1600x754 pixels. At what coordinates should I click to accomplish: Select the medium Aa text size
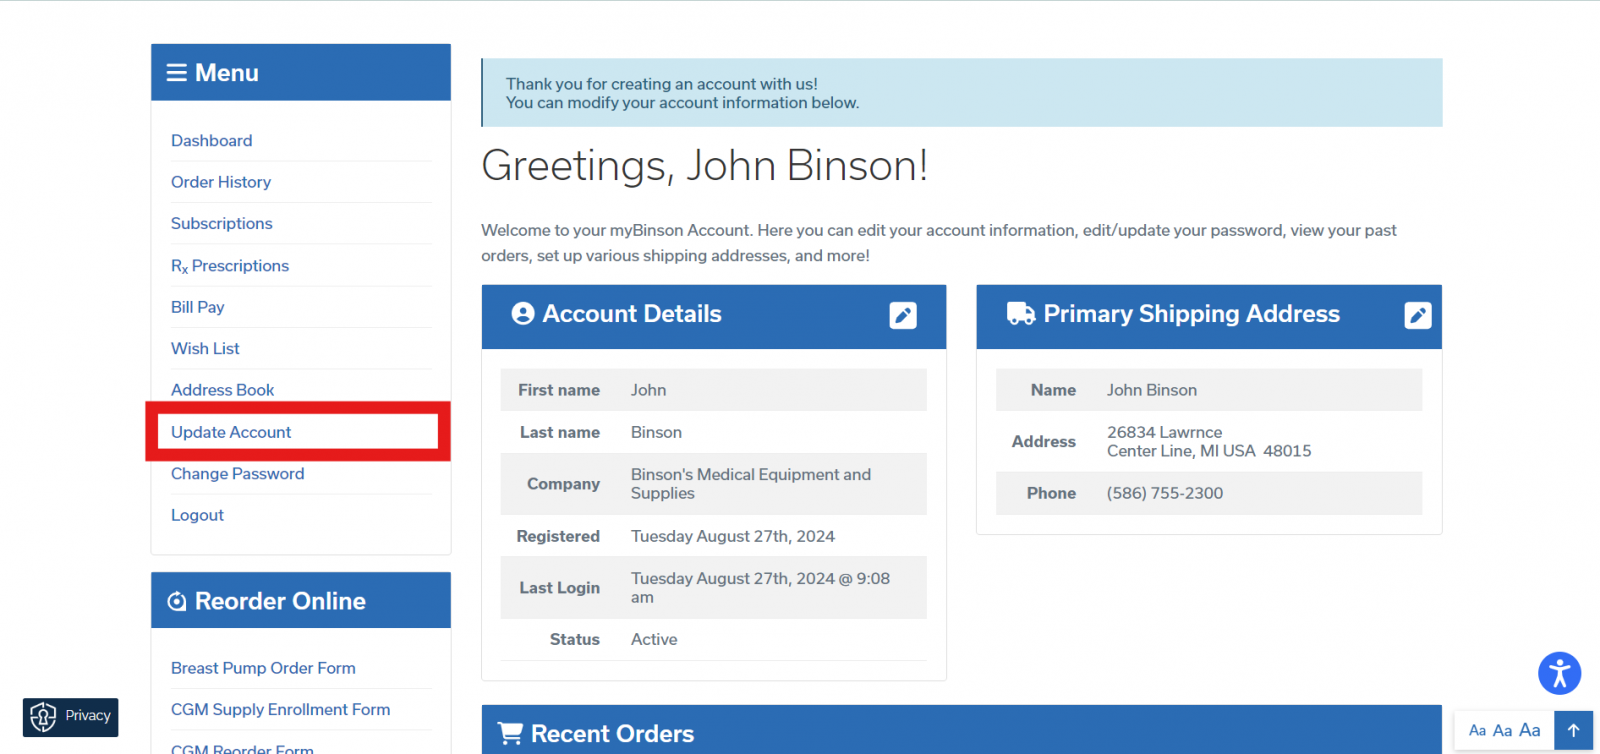1502,731
